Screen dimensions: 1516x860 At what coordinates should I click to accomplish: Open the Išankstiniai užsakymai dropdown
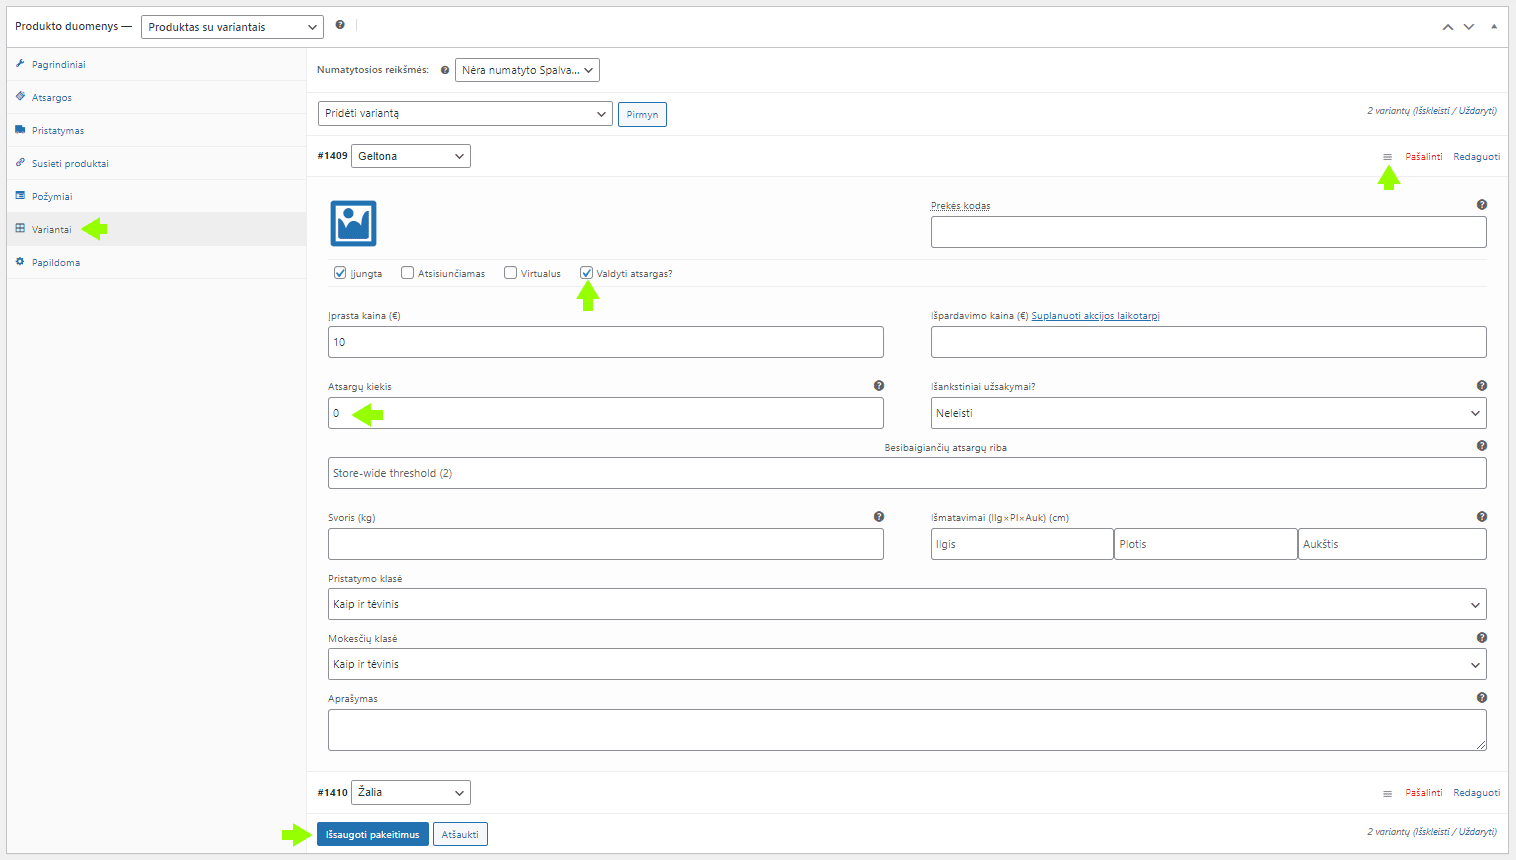click(x=1208, y=413)
